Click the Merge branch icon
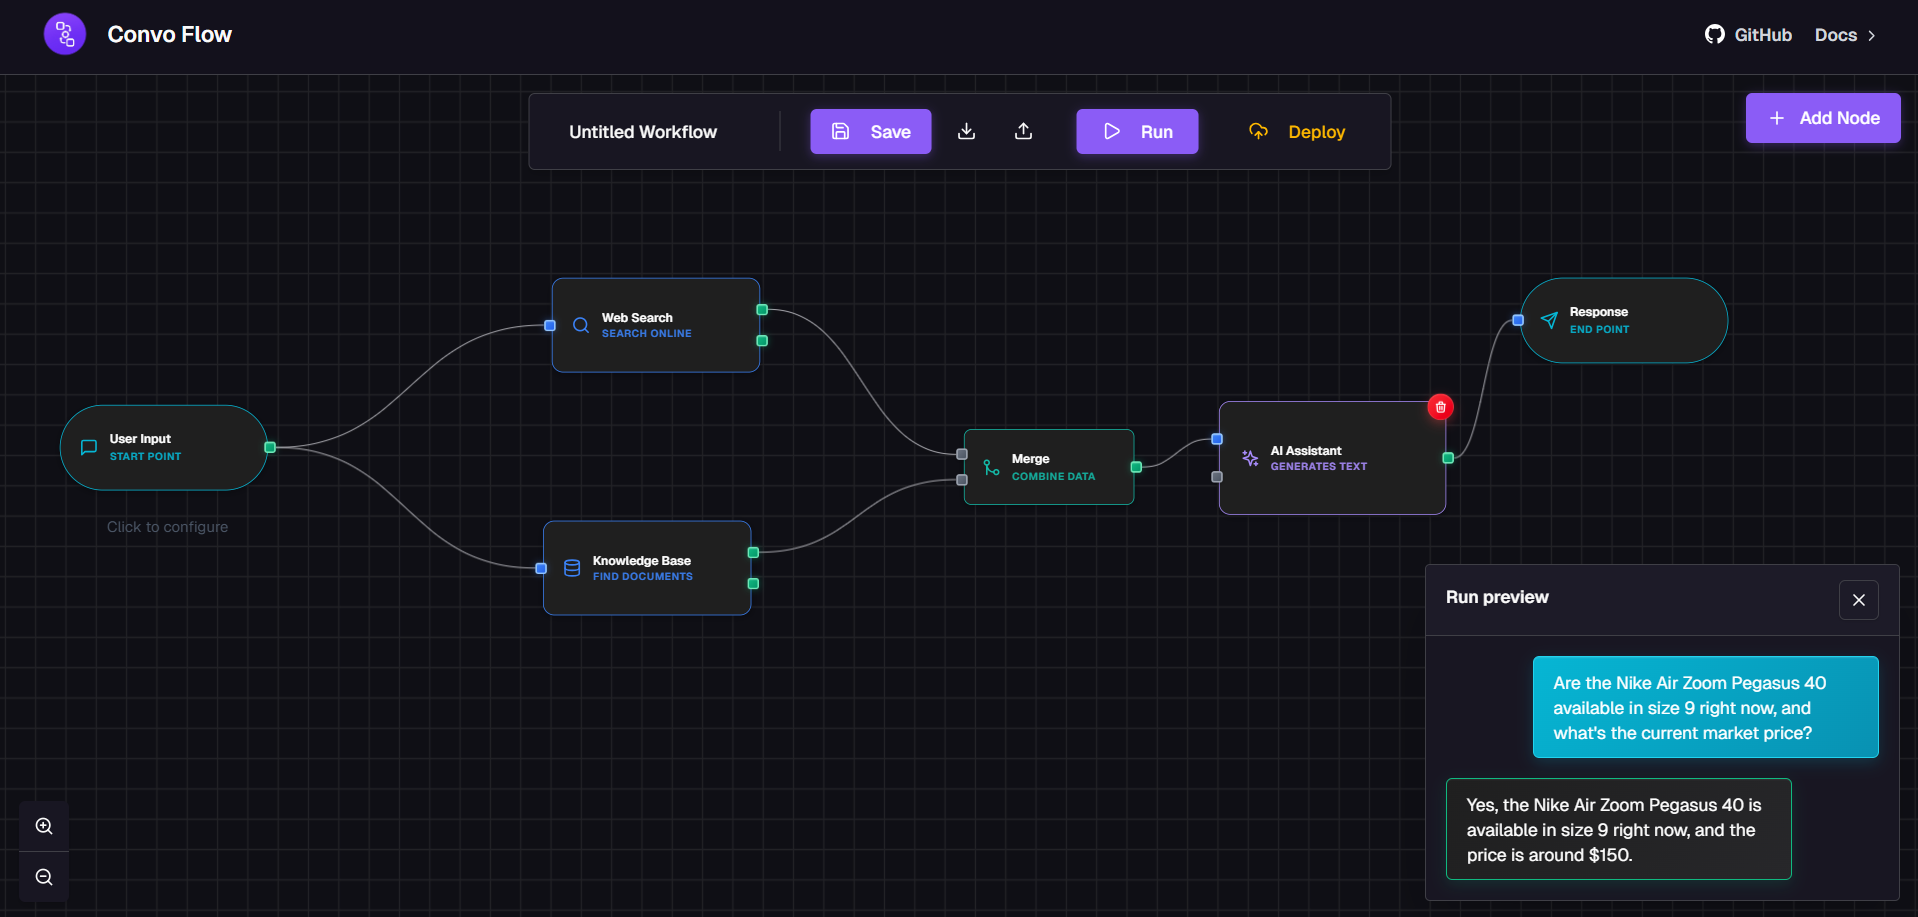This screenshot has width=1918, height=917. 990,466
